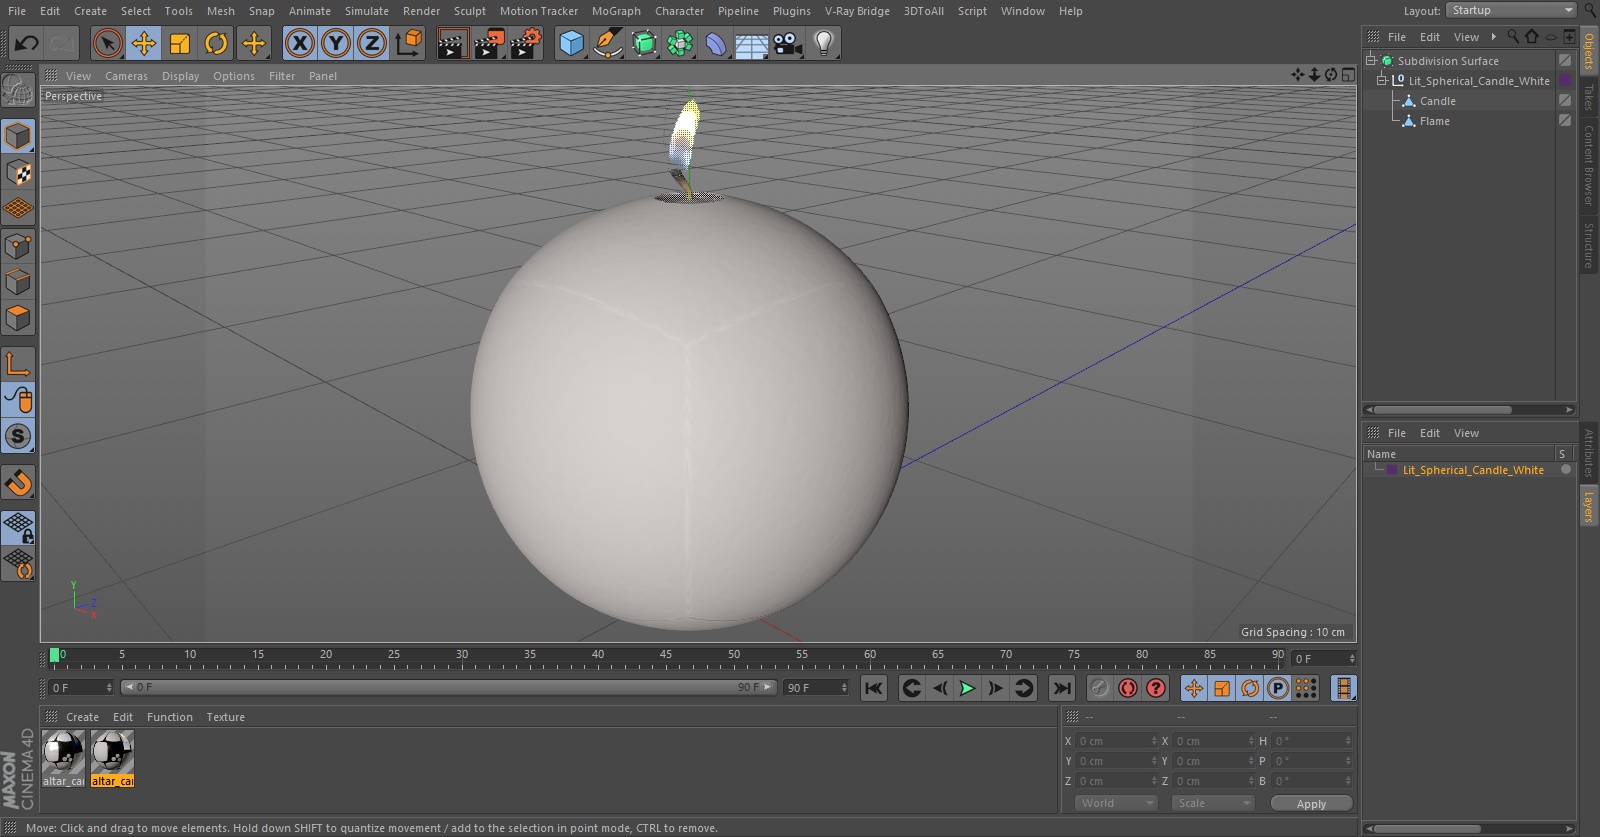Open the viewport Display menu

pos(180,76)
